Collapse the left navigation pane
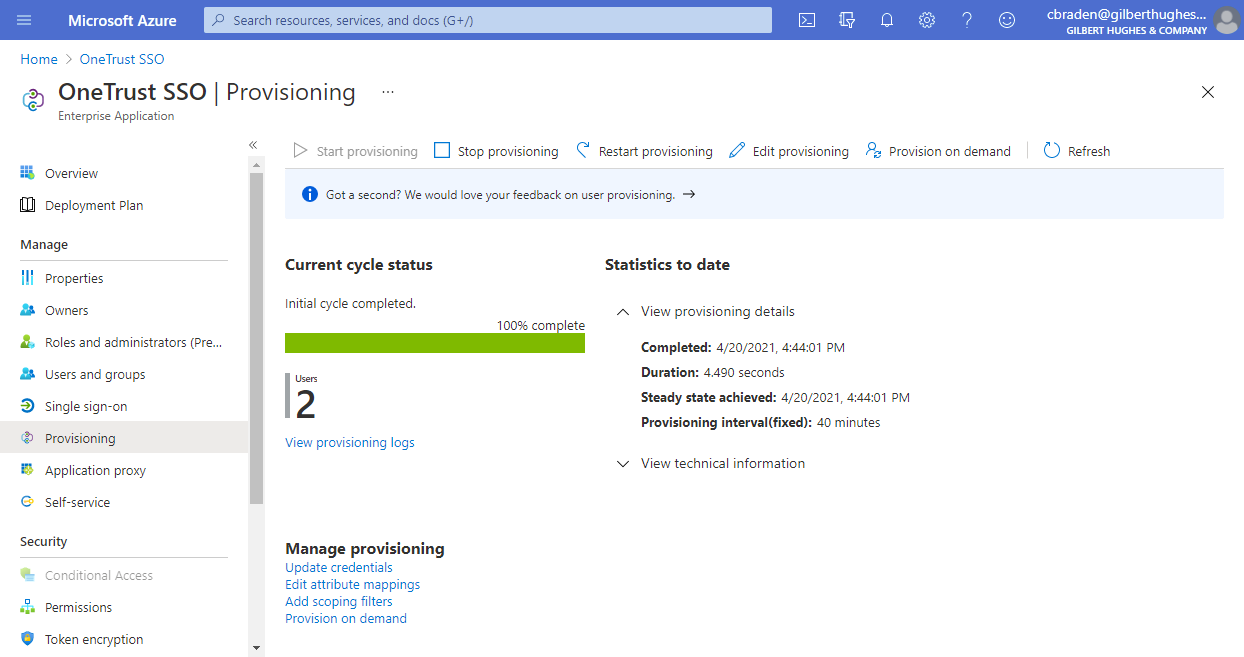Screen dimensions: 1244x657 [253, 144]
